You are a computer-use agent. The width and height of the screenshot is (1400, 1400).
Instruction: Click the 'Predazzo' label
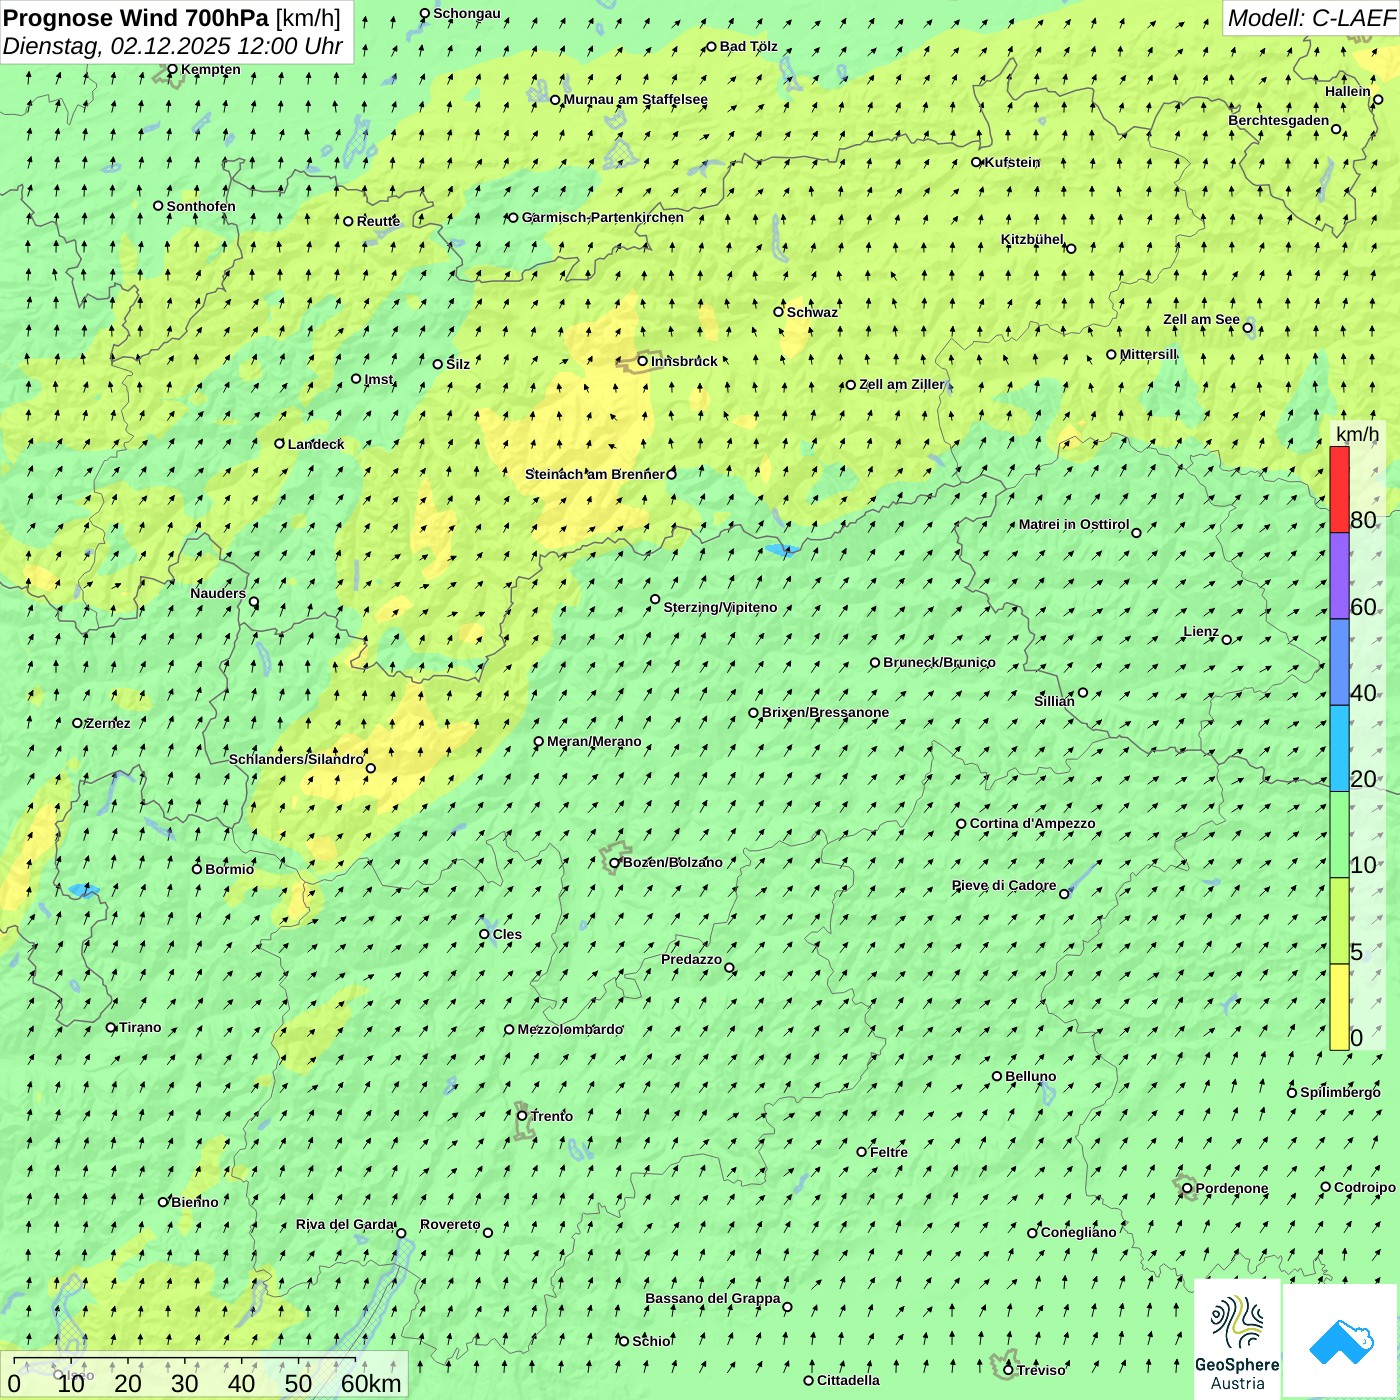[x=691, y=959]
